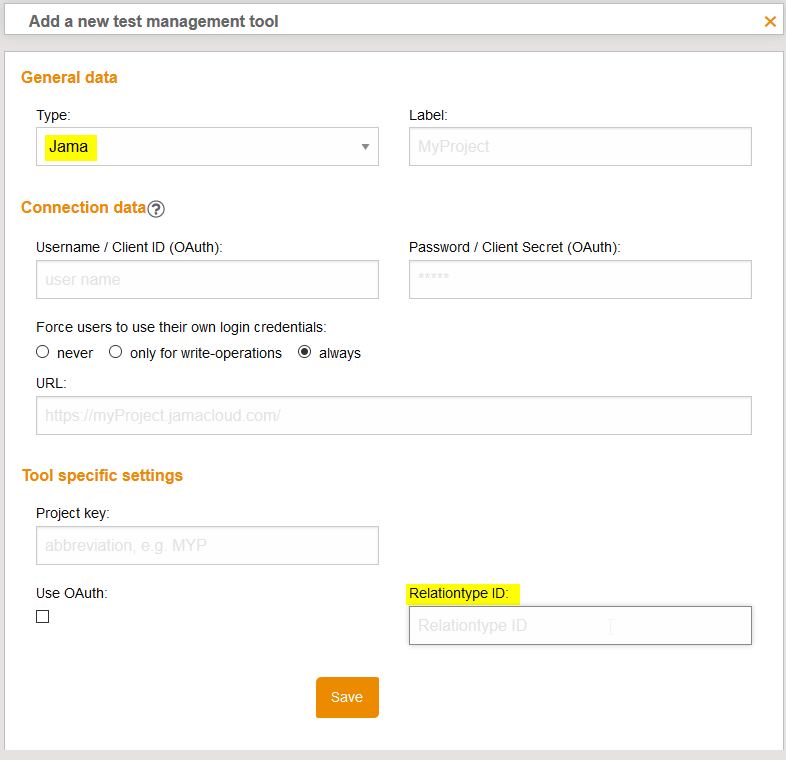786x760 pixels.
Task: Focus the Username / Client ID field
Action: (x=207, y=280)
